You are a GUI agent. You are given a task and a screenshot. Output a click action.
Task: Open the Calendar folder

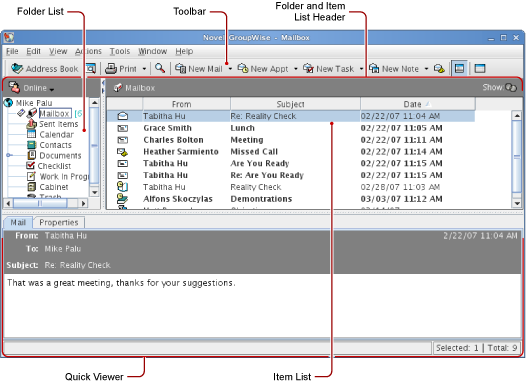click(x=56, y=134)
